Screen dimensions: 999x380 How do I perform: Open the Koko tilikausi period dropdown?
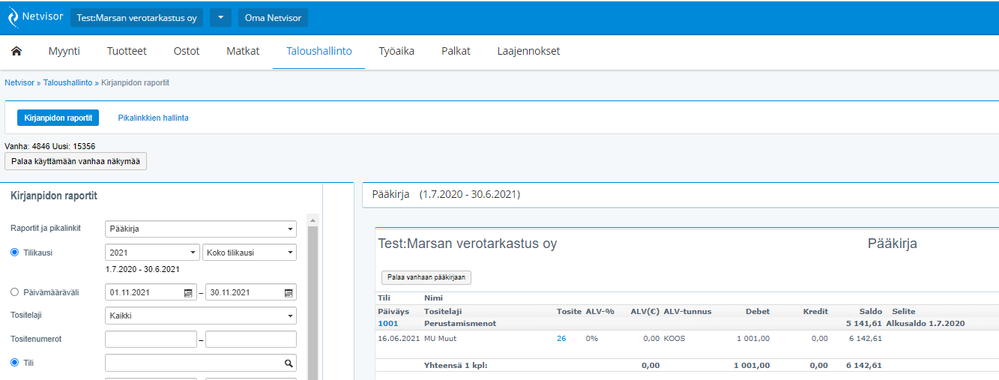[249, 252]
